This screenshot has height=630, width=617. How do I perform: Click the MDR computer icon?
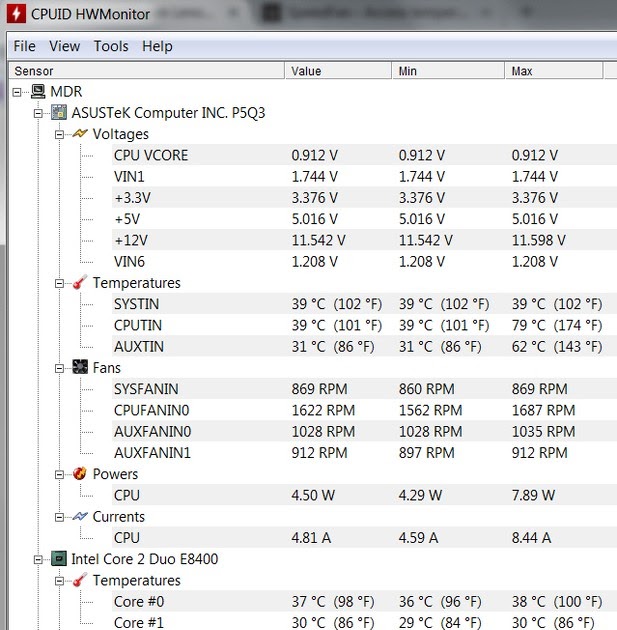coord(38,91)
